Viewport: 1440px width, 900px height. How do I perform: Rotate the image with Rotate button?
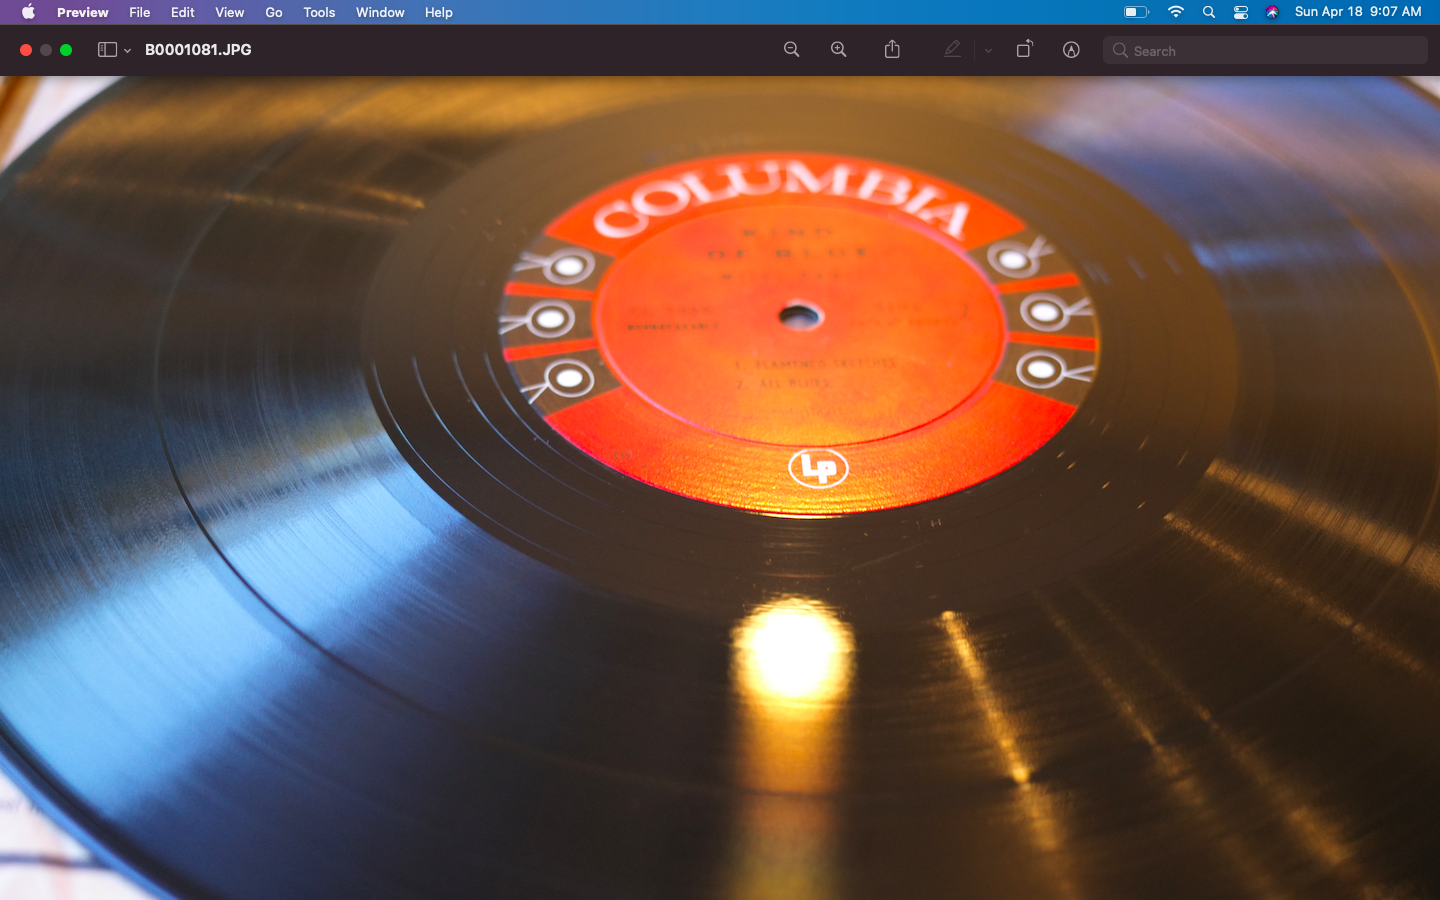(1024, 49)
